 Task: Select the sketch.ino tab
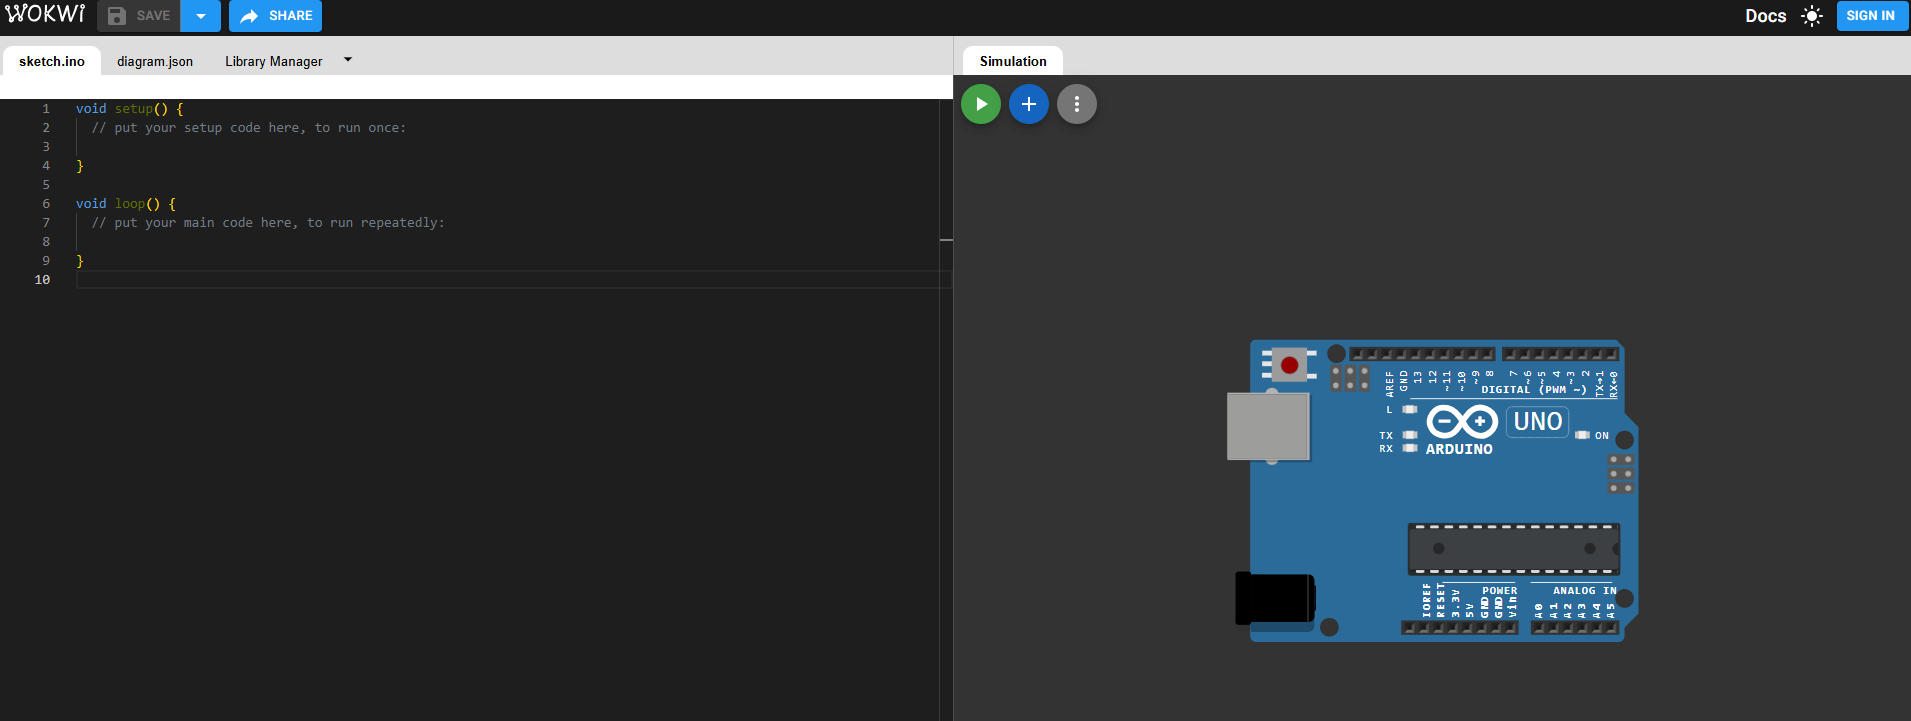[x=52, y=61]
